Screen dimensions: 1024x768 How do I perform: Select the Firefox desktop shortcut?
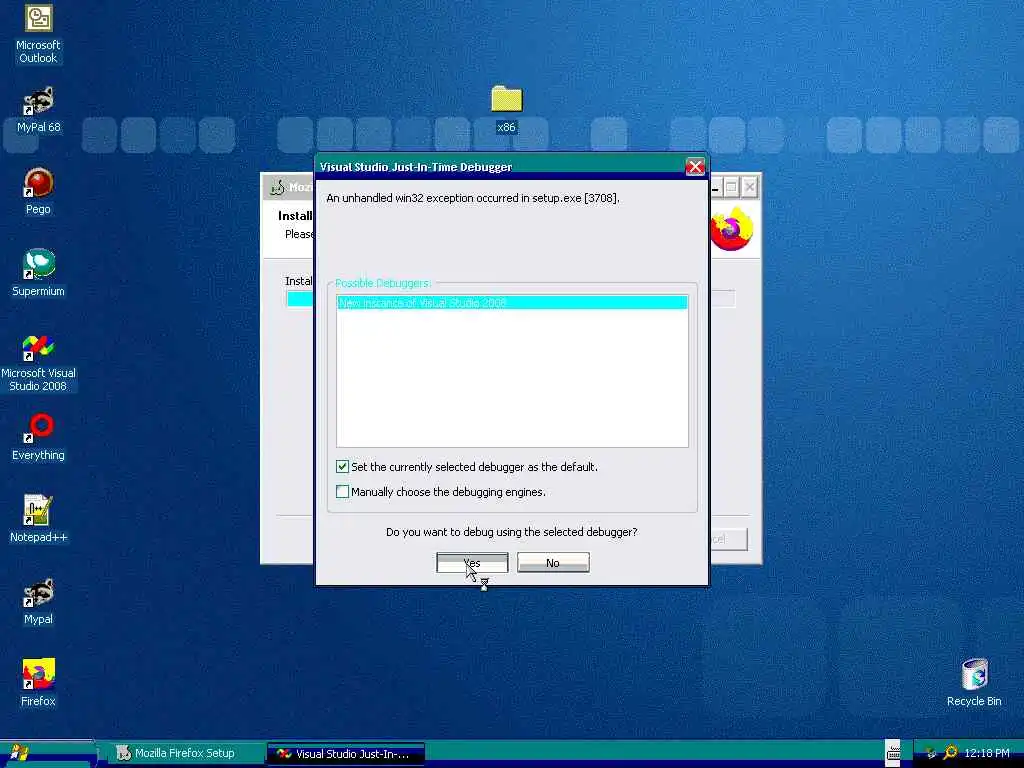[x=38, y=684]
